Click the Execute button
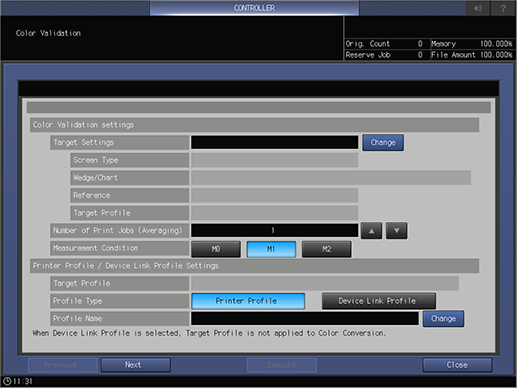Image resolution: width=517 pixels, height=388 pixels. coord(282,365)
